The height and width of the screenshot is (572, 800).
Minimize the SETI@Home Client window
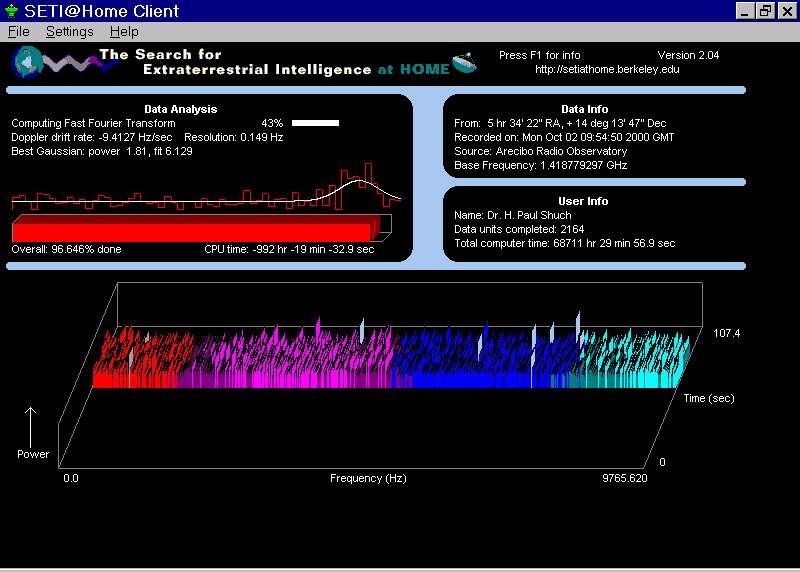(x=744, y=11)
